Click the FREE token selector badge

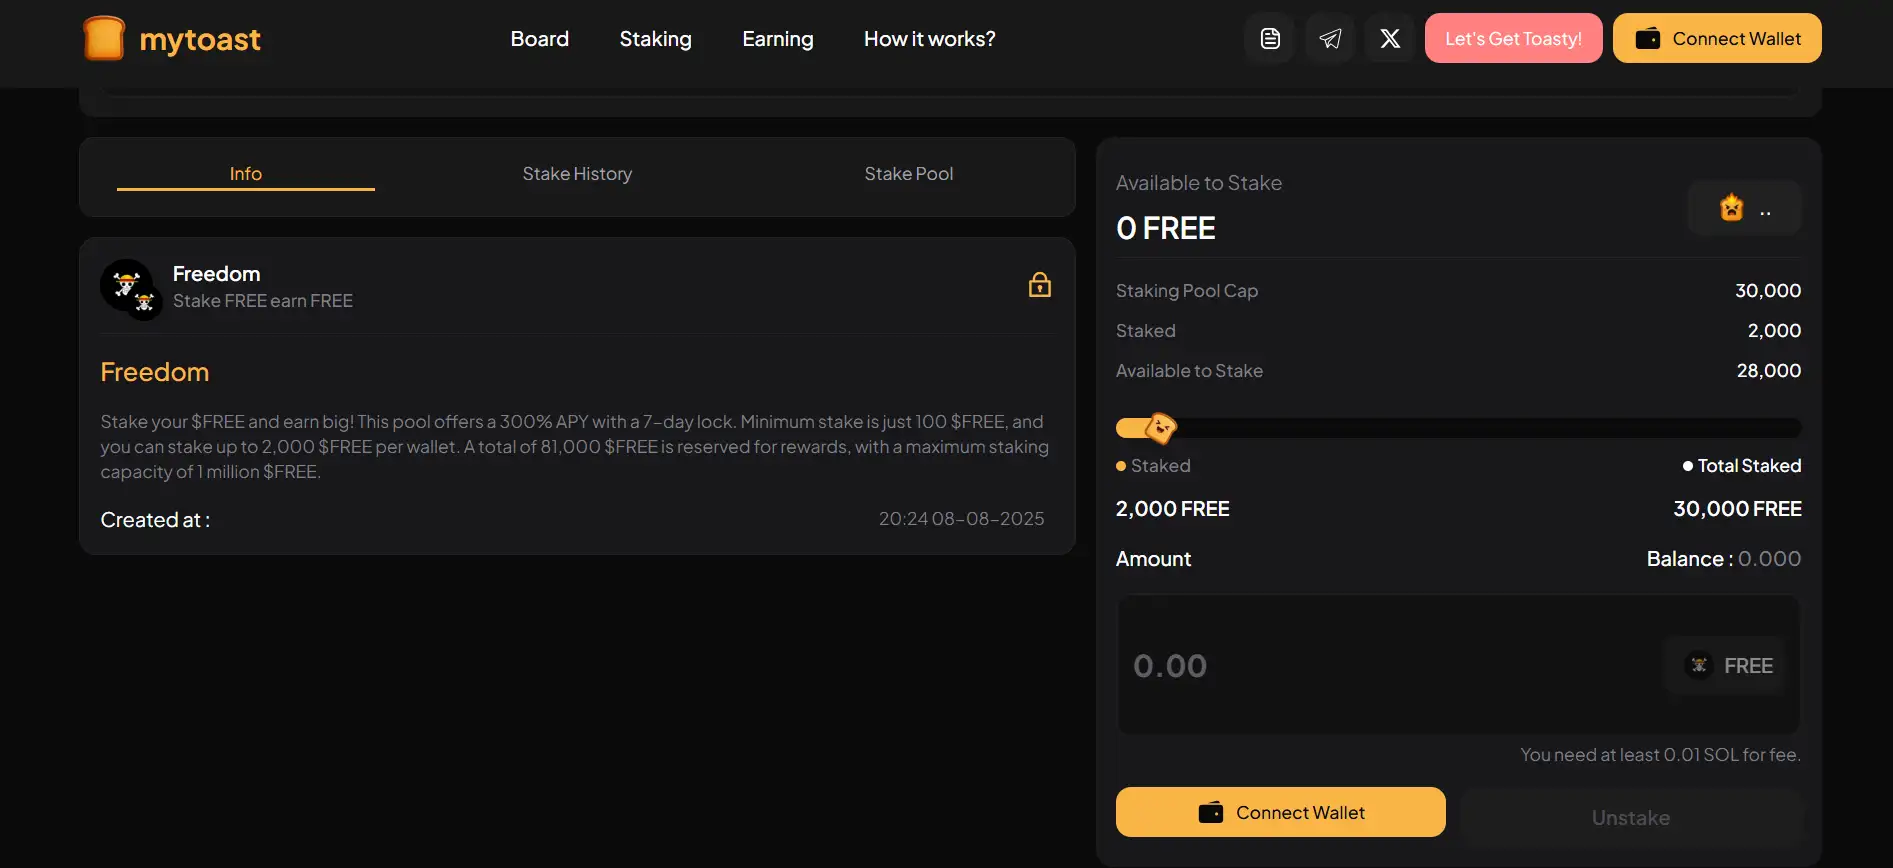point(1730,666)
